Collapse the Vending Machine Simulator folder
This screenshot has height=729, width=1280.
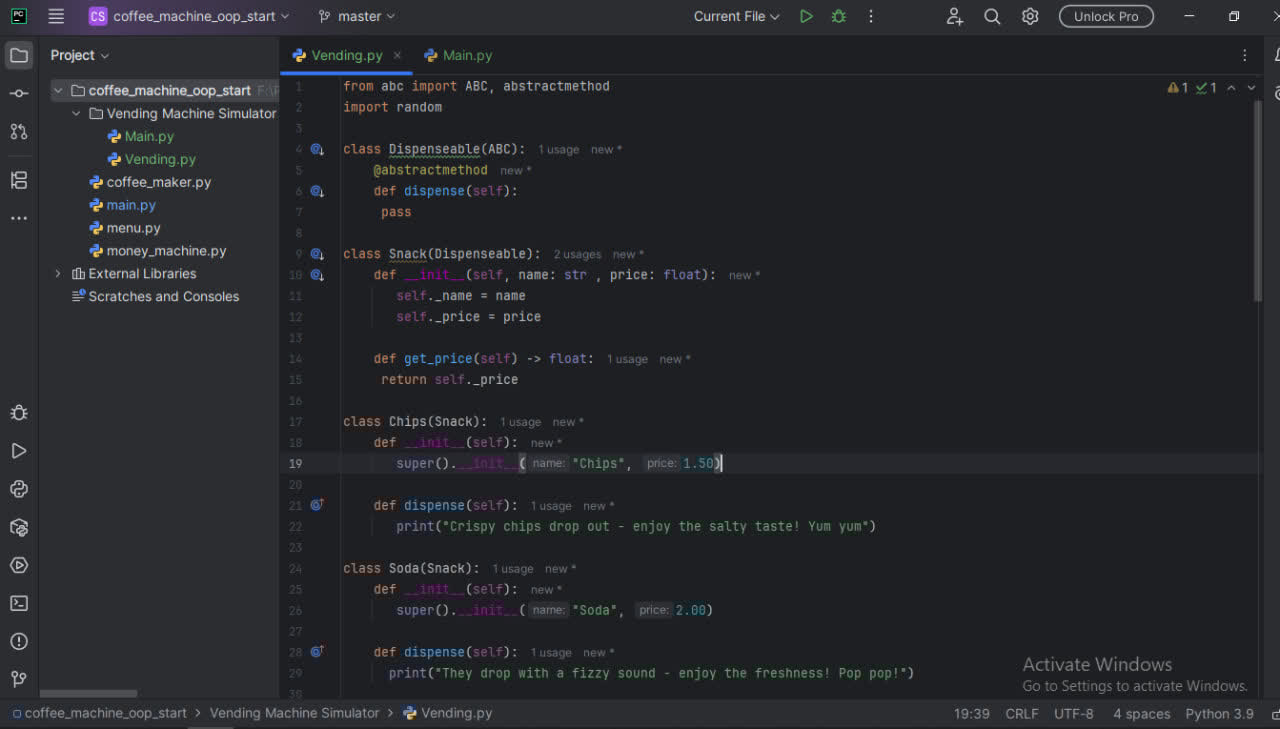coord(76,114)
